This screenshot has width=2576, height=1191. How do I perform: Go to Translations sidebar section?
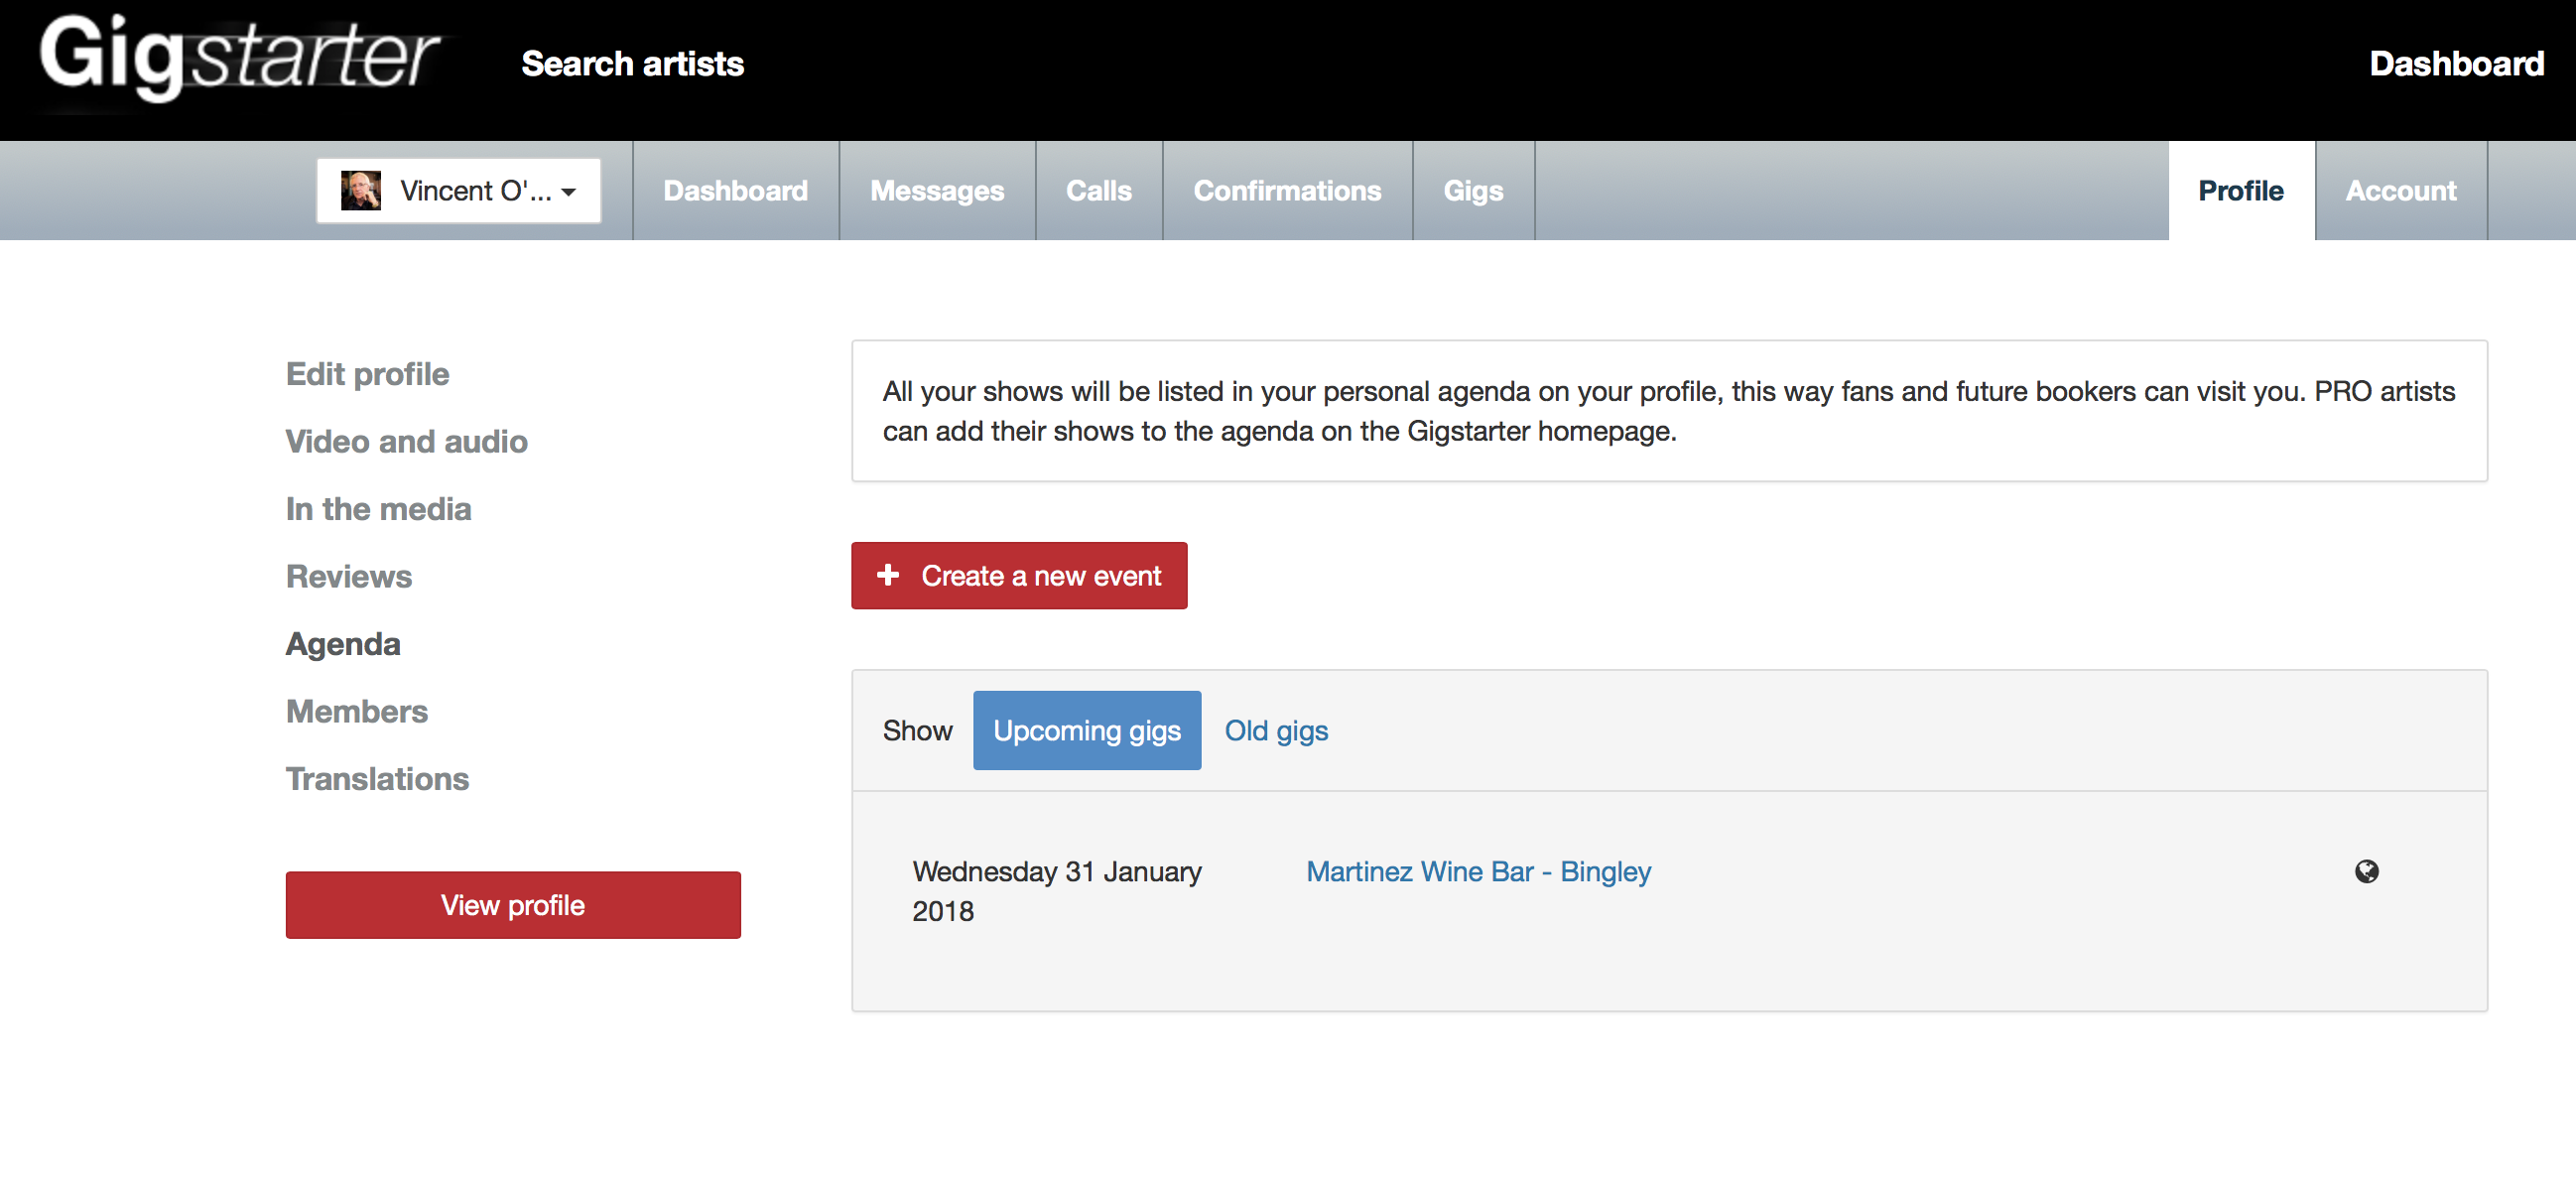[377, 778]
